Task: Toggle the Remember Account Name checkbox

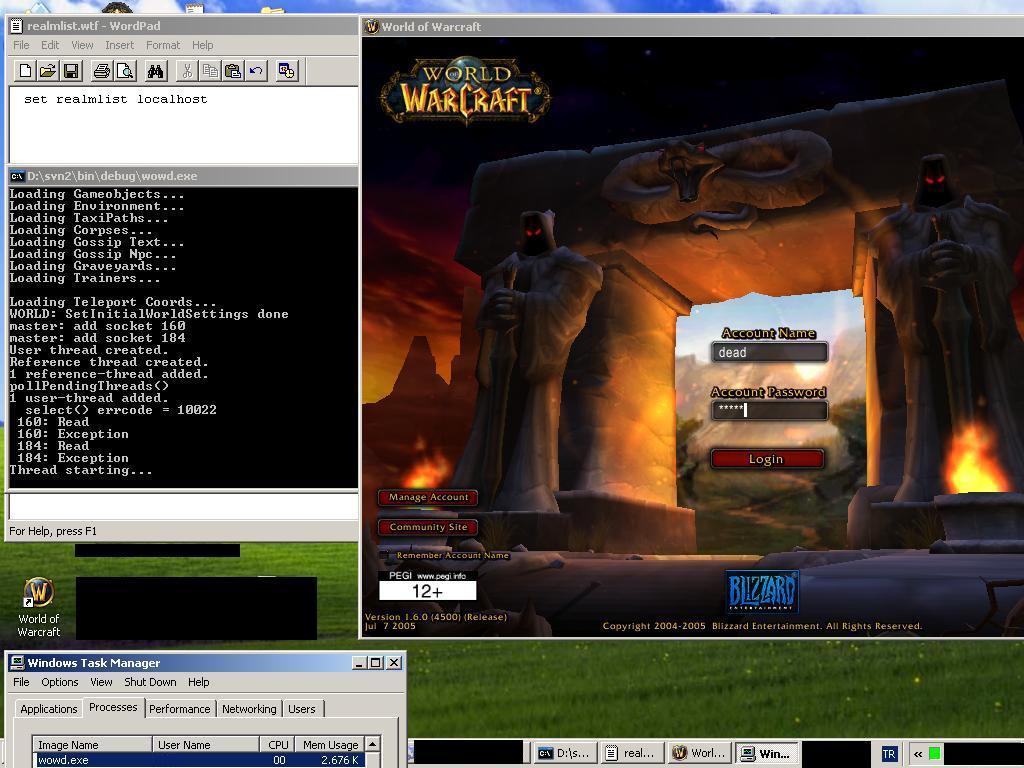Action: click(x=383, y=555)
